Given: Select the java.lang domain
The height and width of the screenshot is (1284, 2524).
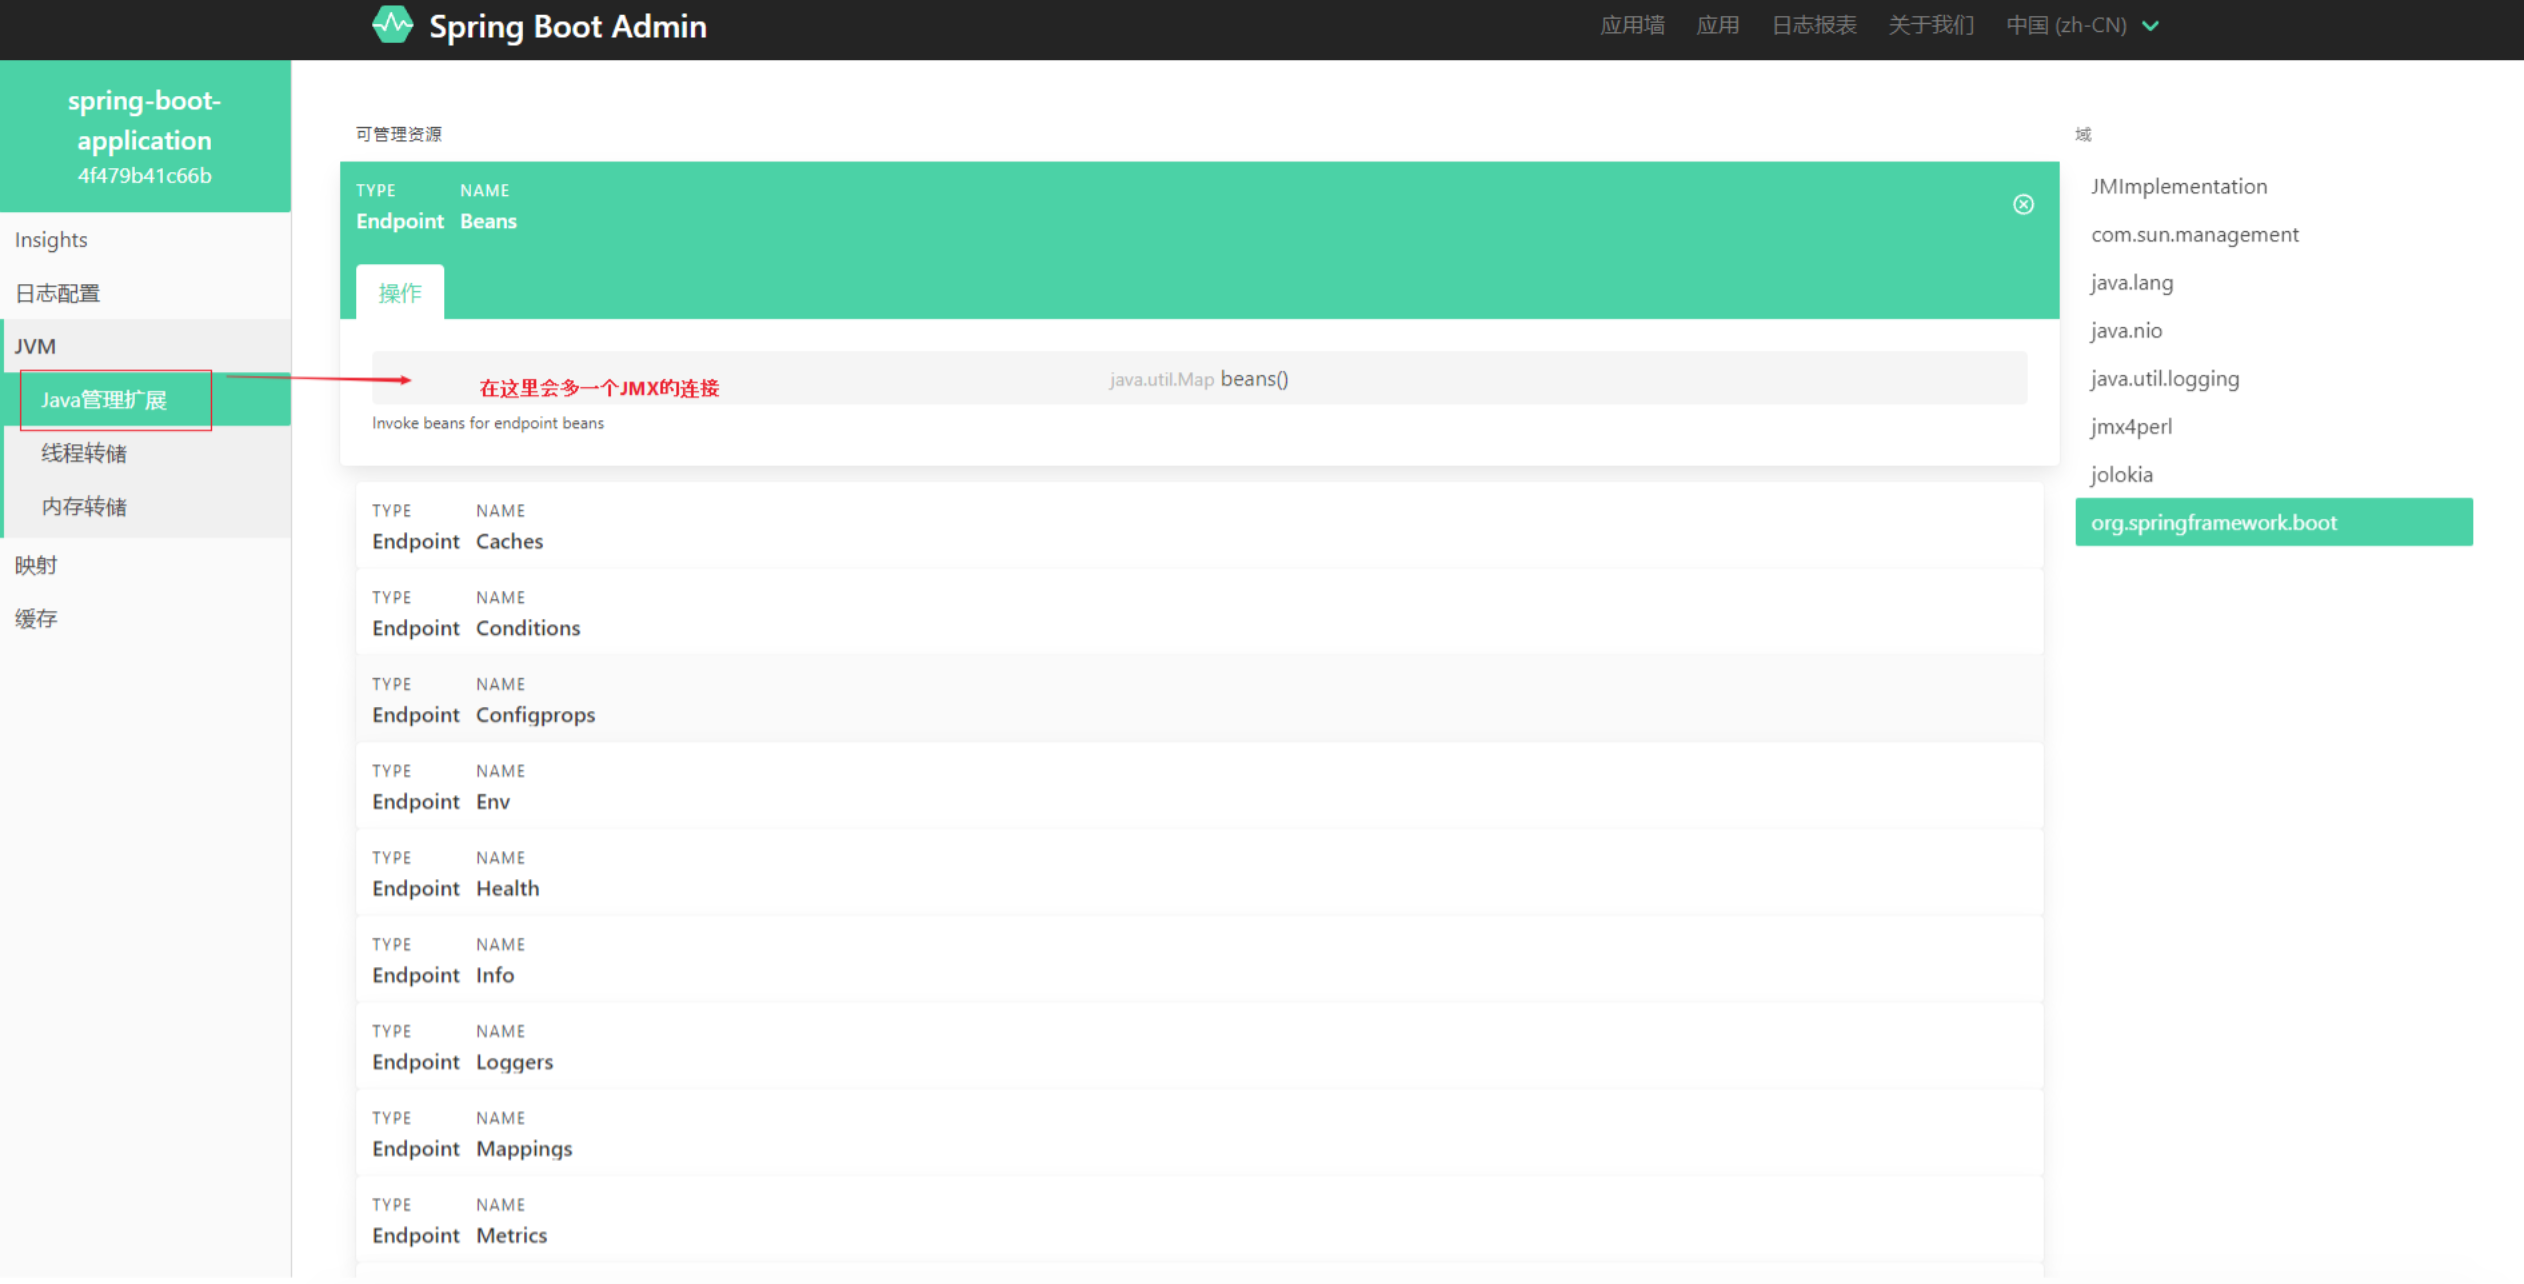Looking at the screenshot, I should [x=2274, y=282].
